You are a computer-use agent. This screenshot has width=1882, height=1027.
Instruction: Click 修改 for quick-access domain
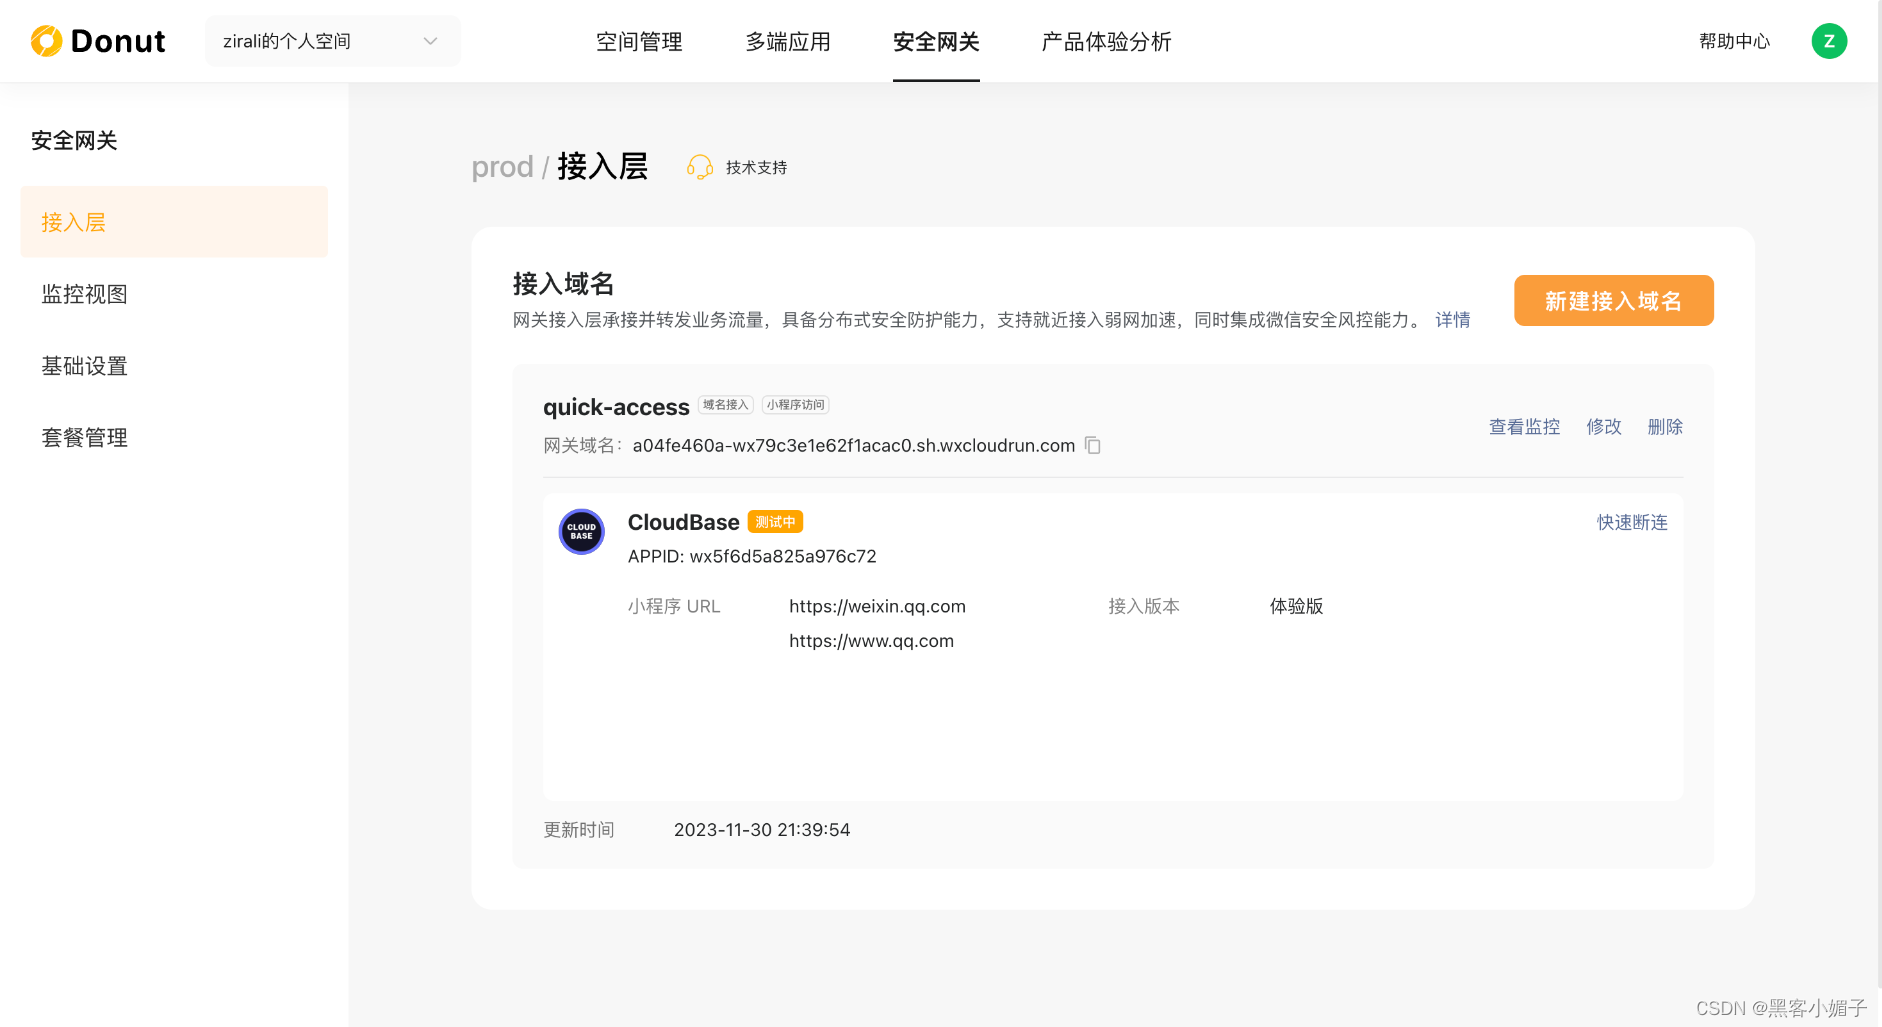coord(1604,427)
